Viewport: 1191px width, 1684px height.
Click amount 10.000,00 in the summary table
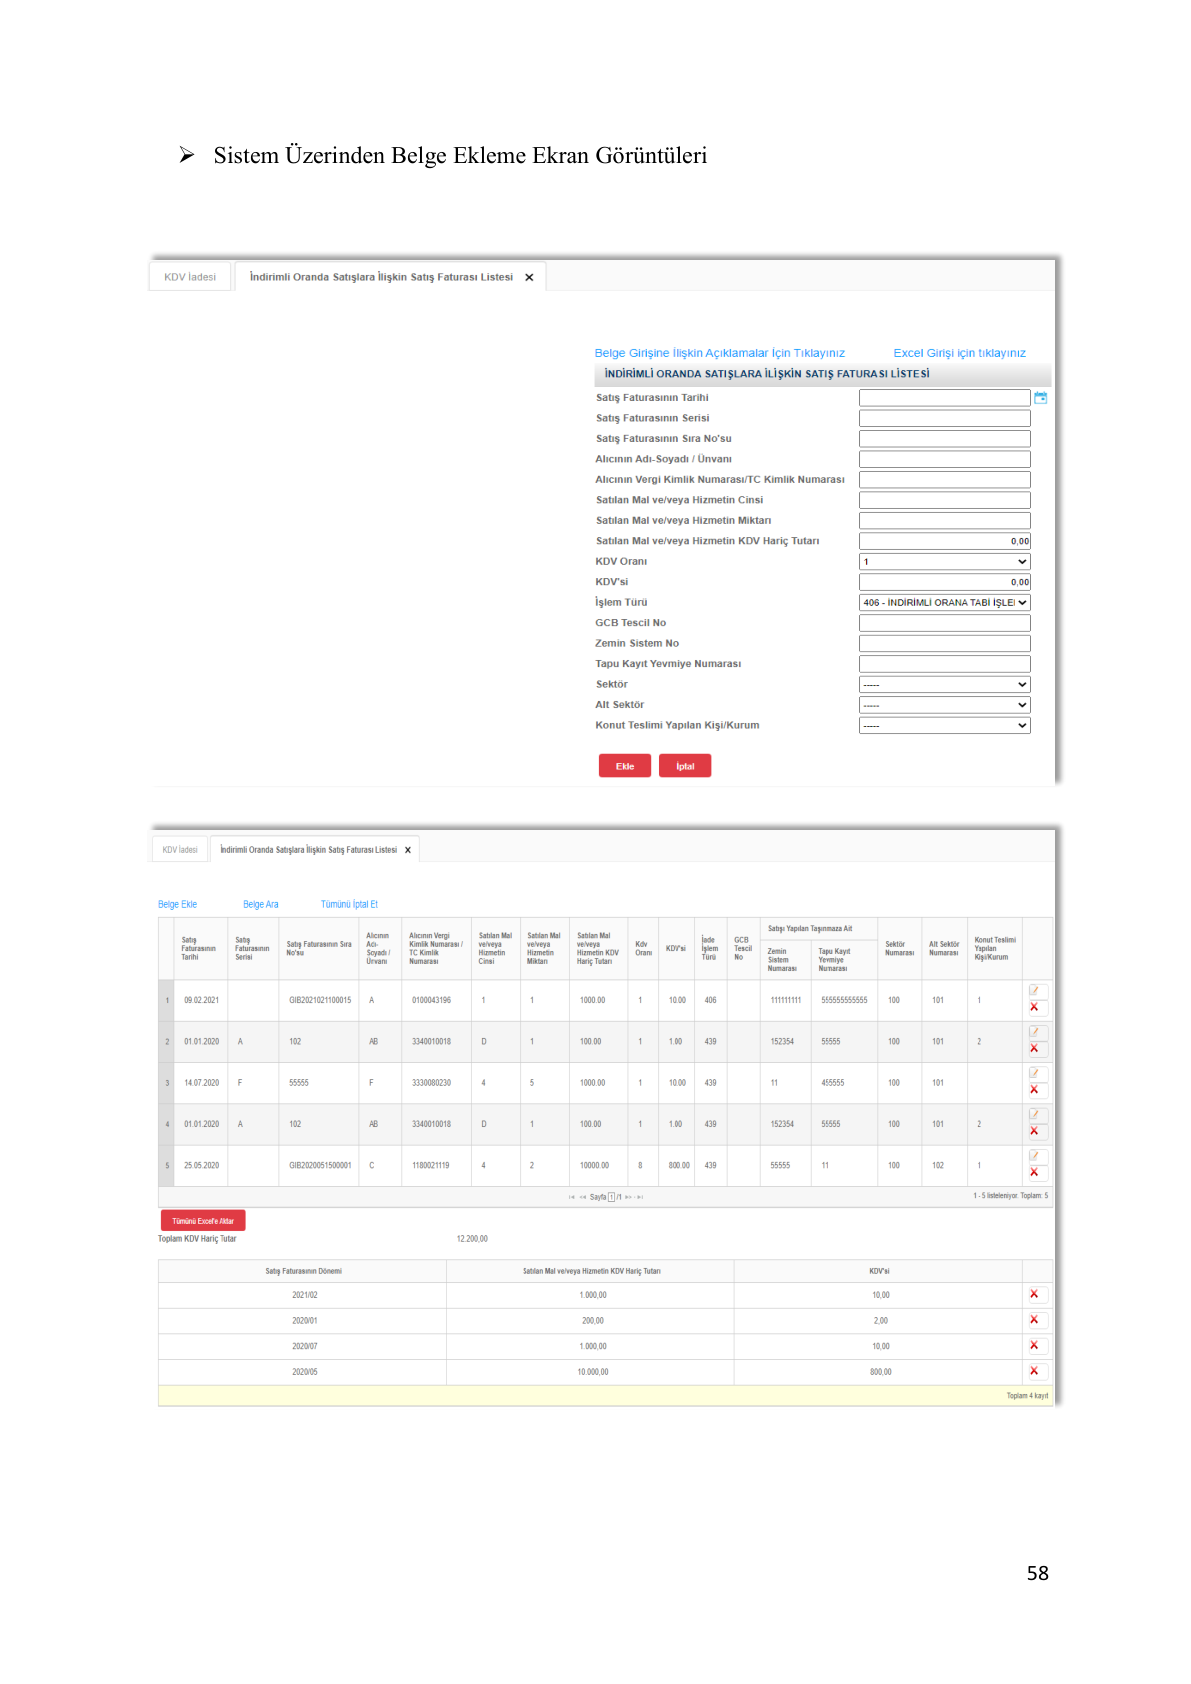click(x=592, y=1372)
